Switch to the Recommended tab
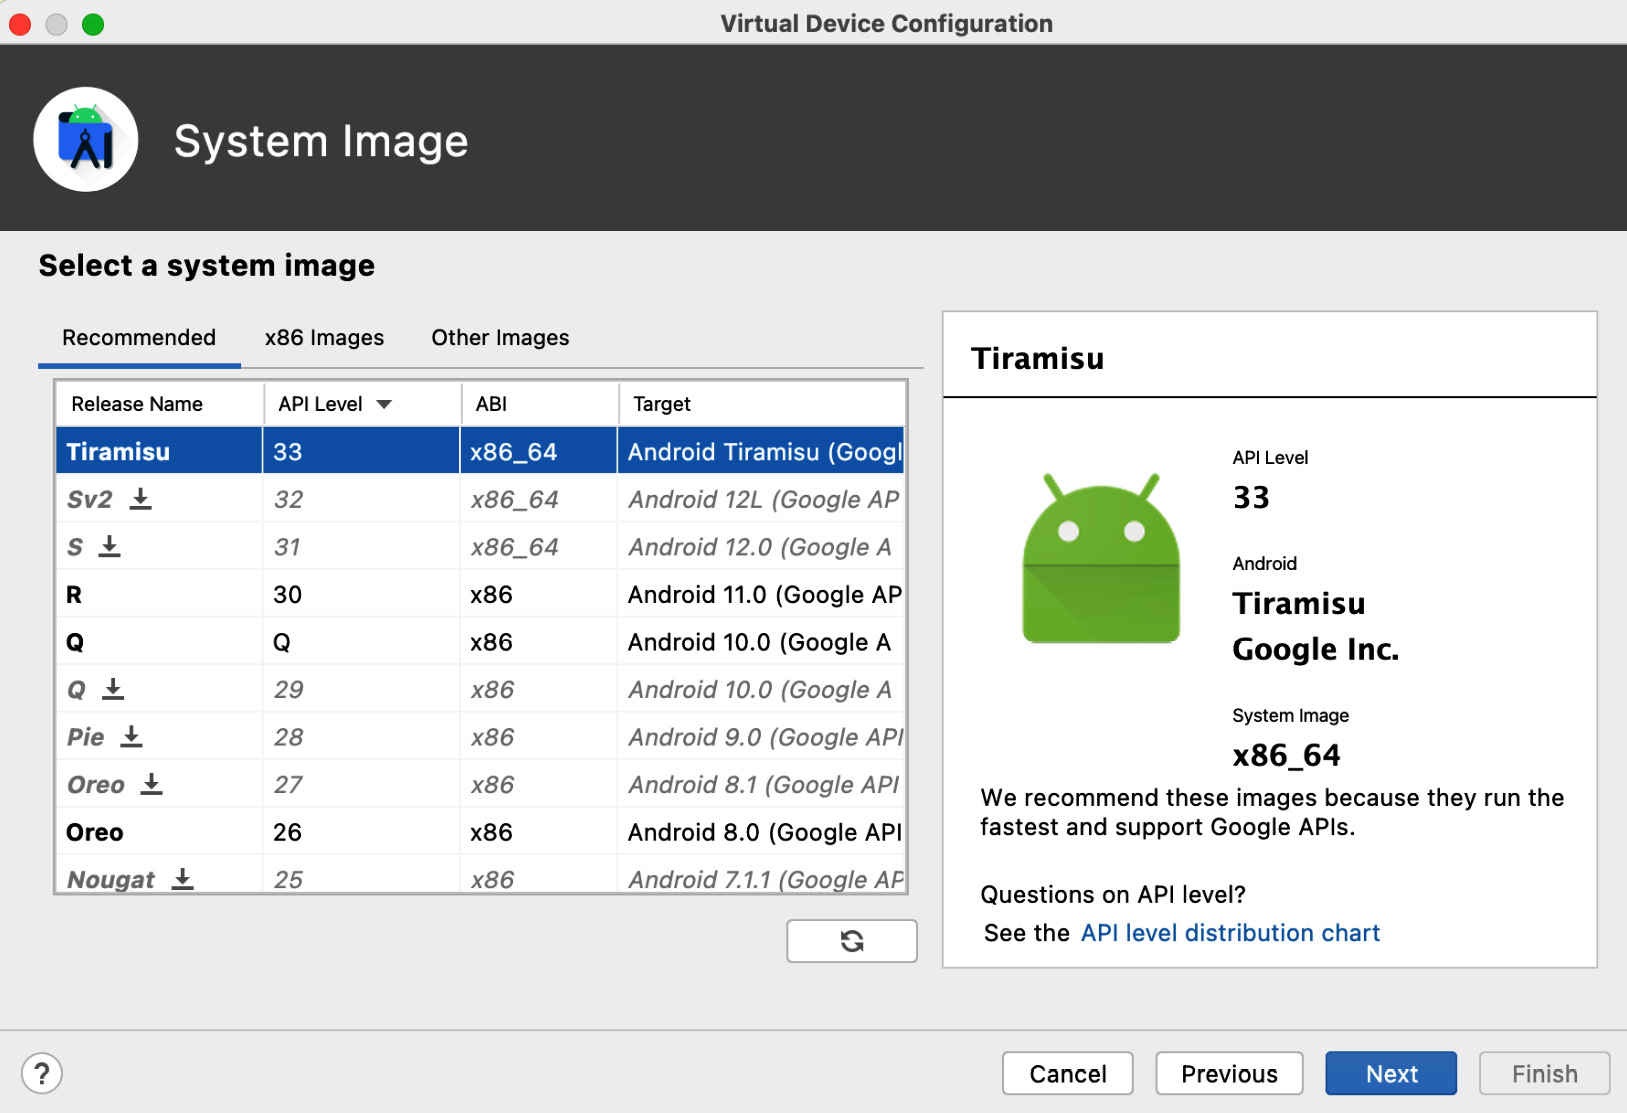The image size is (1627, 1113). [x=139, y=338]
